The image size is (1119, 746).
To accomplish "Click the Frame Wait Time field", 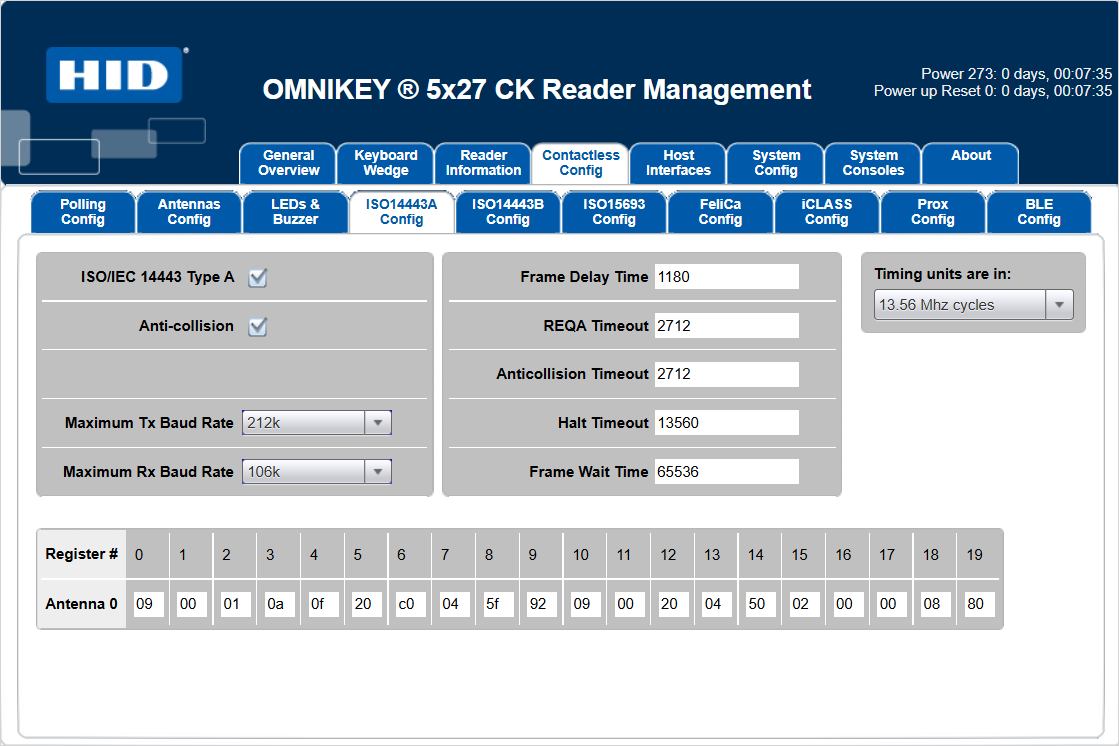I will point(726,472).
